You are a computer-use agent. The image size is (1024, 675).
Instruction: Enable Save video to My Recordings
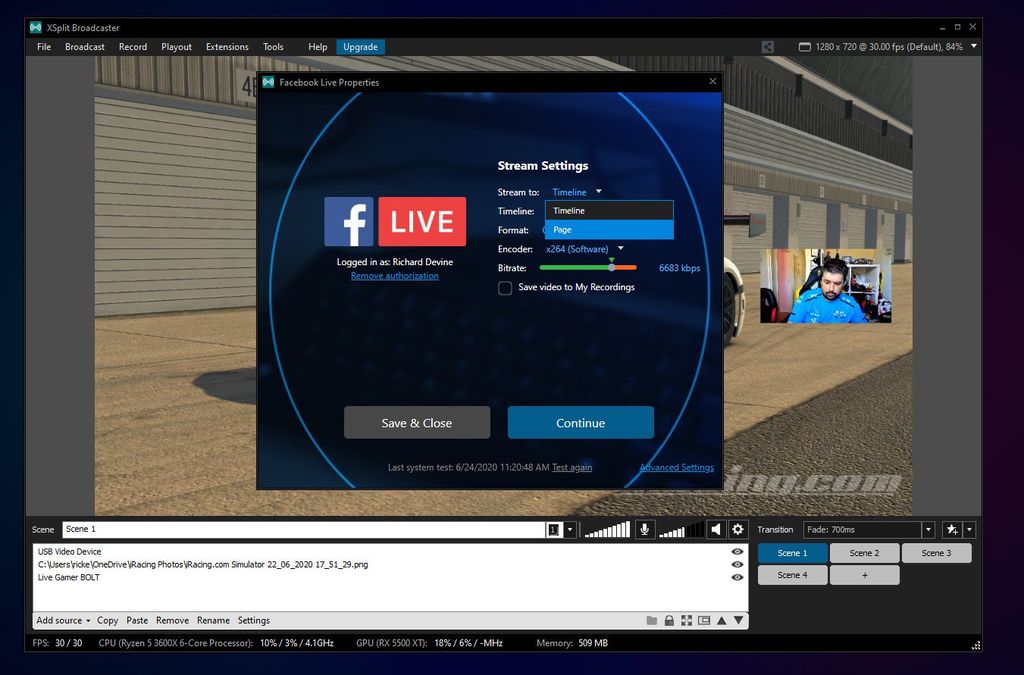505,287
